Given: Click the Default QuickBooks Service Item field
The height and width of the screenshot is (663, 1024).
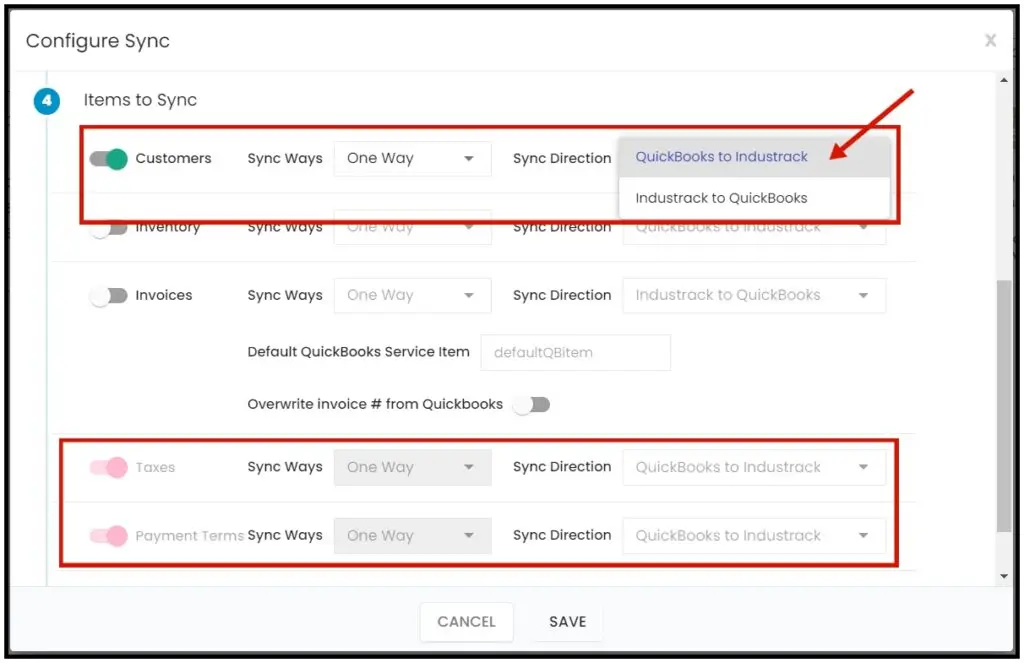Looking at the screenshot, I should pyautogui.click(x=575, y=353).
